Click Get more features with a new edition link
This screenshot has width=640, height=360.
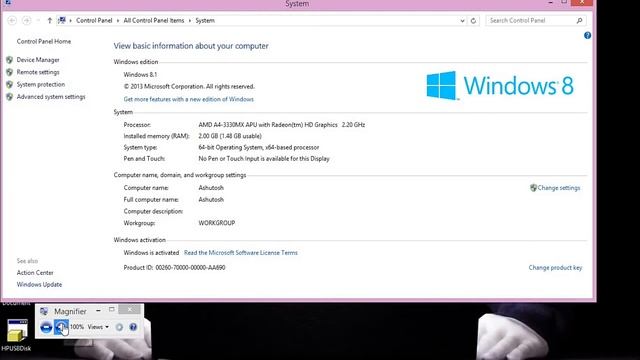189,99
